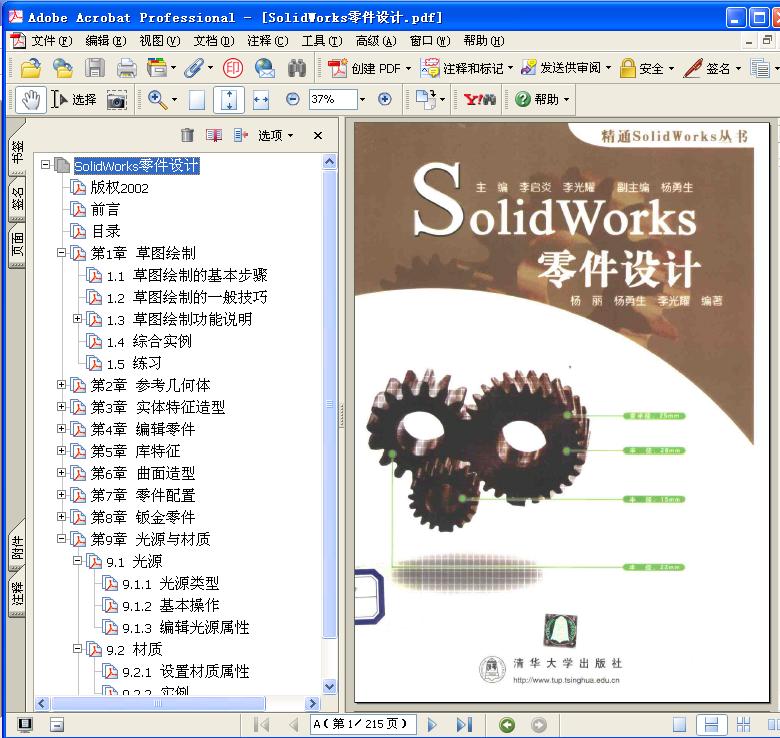Select the 前言 bookmark

coord(105,209)
